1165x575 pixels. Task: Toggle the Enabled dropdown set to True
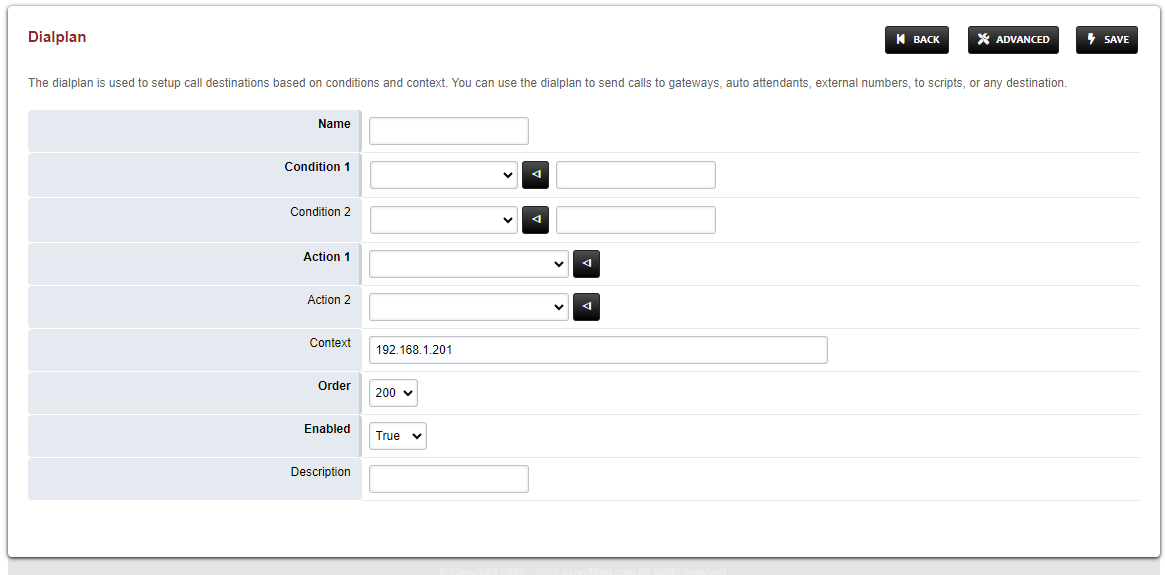[397, 436]
